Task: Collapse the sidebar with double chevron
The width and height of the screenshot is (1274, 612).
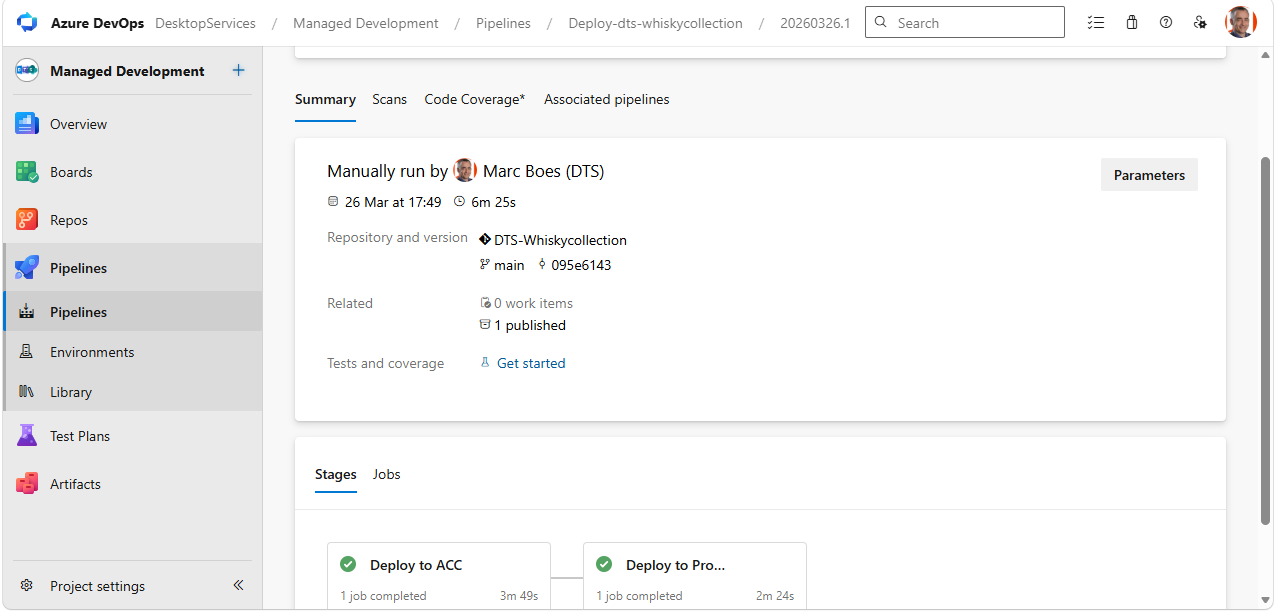Action: pos(238,586)
